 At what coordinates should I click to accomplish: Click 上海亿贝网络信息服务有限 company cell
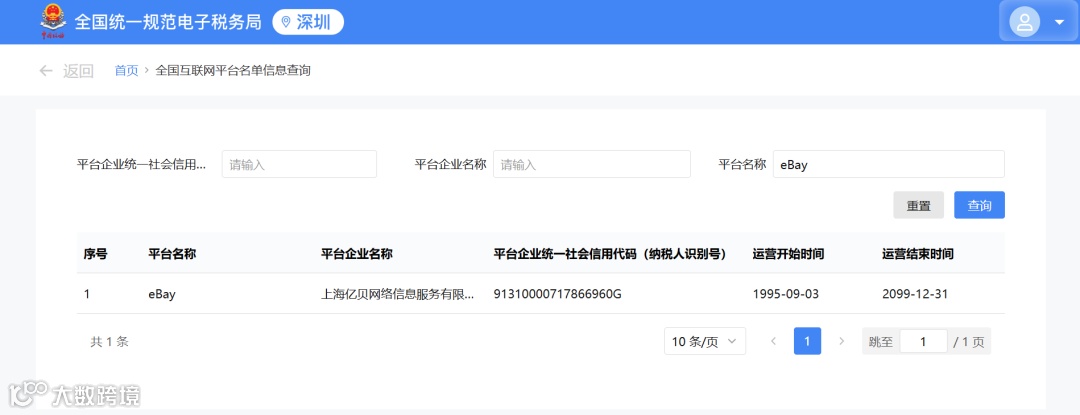tap(397, 294)
